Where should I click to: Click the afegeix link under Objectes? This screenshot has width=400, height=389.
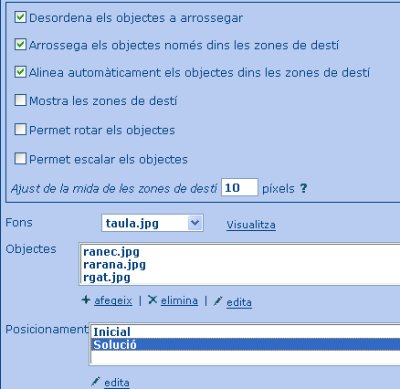click(113, 301)
